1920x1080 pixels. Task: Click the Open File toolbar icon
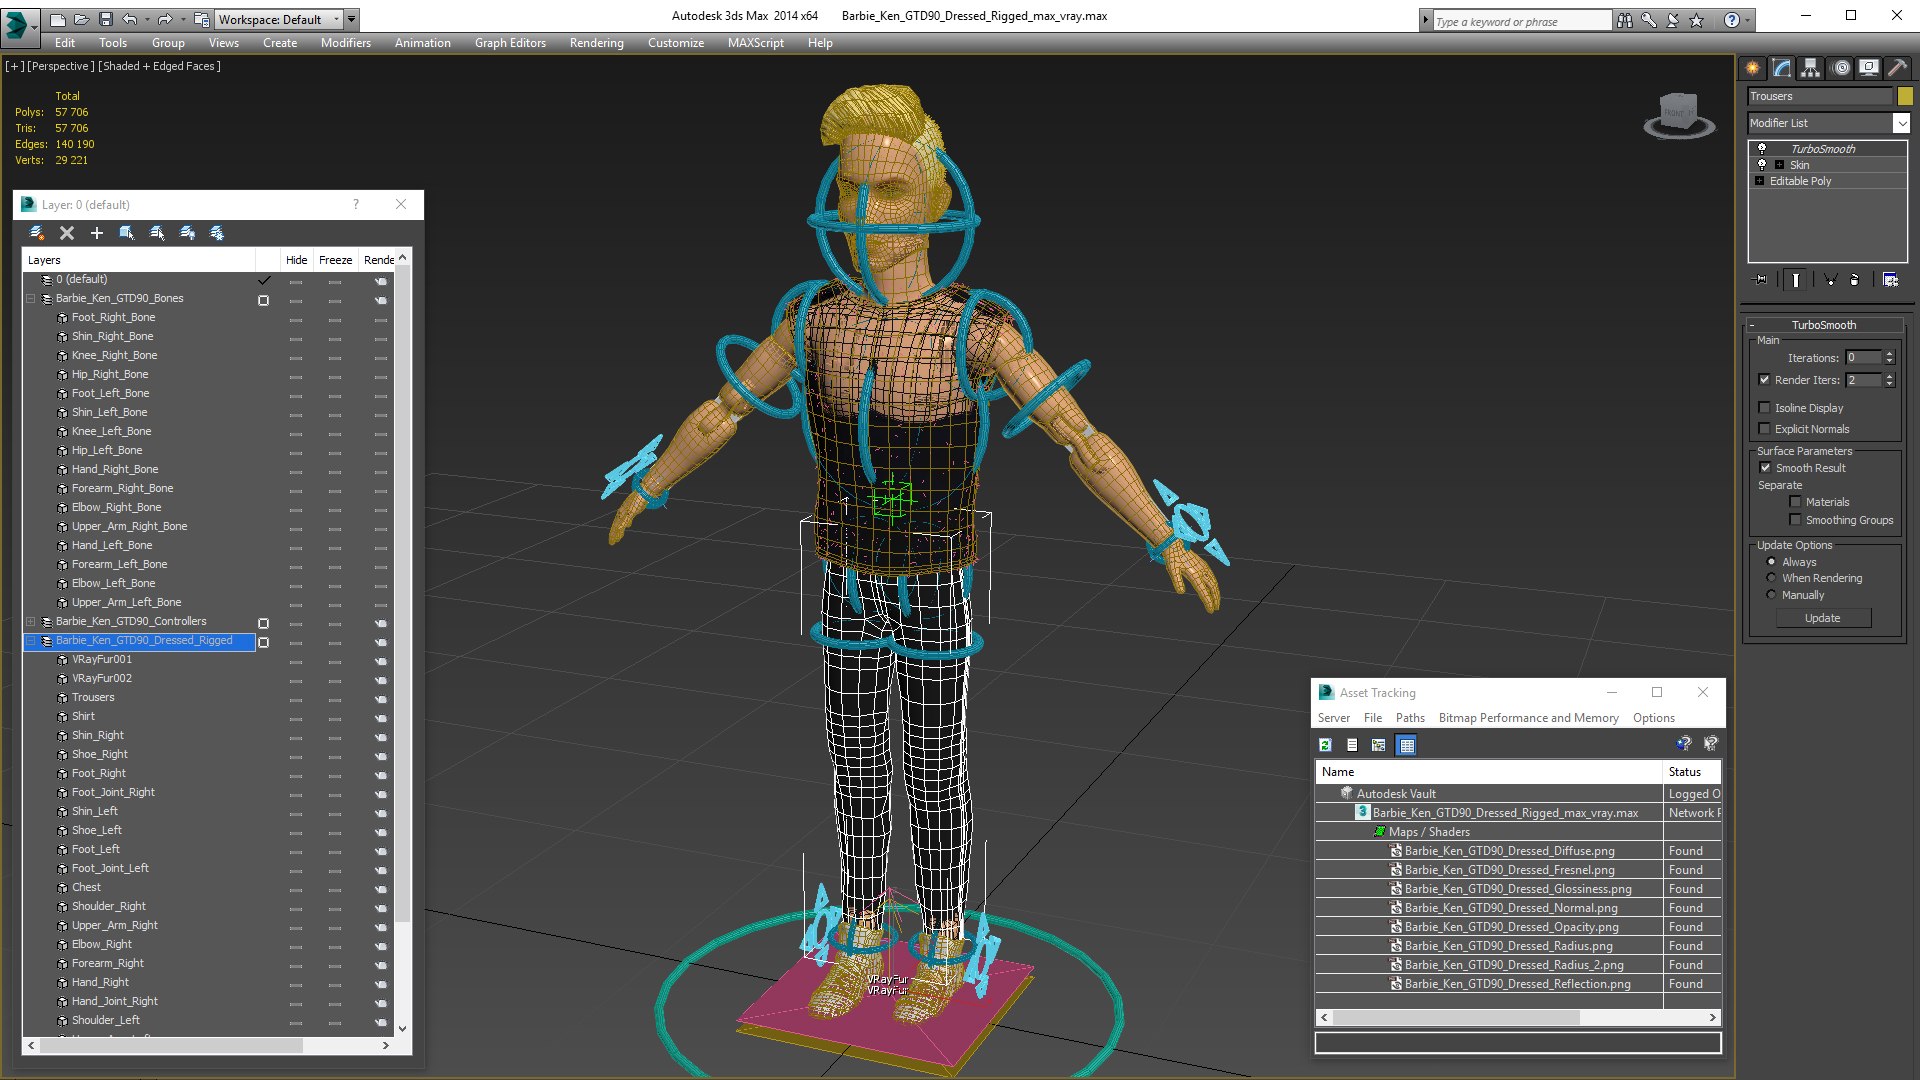[x=81, y=19]
